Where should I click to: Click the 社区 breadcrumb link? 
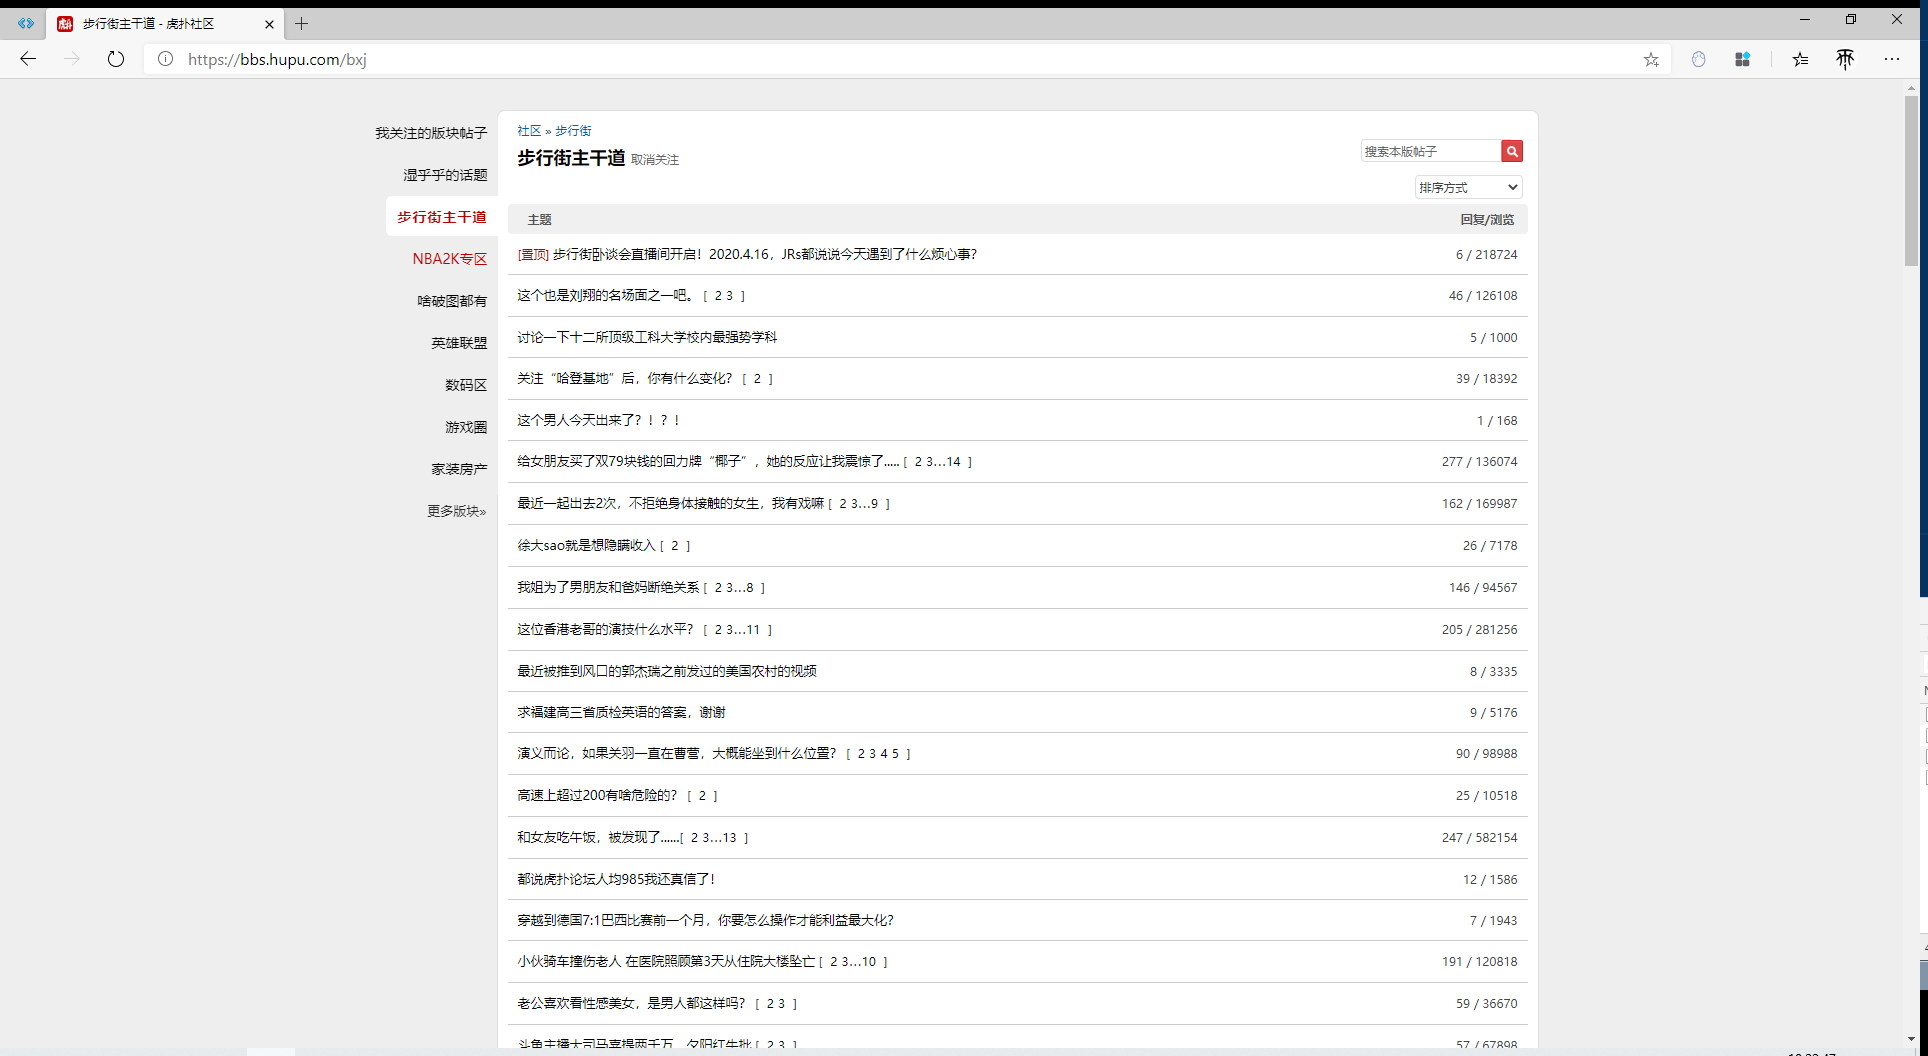[529, 130]
